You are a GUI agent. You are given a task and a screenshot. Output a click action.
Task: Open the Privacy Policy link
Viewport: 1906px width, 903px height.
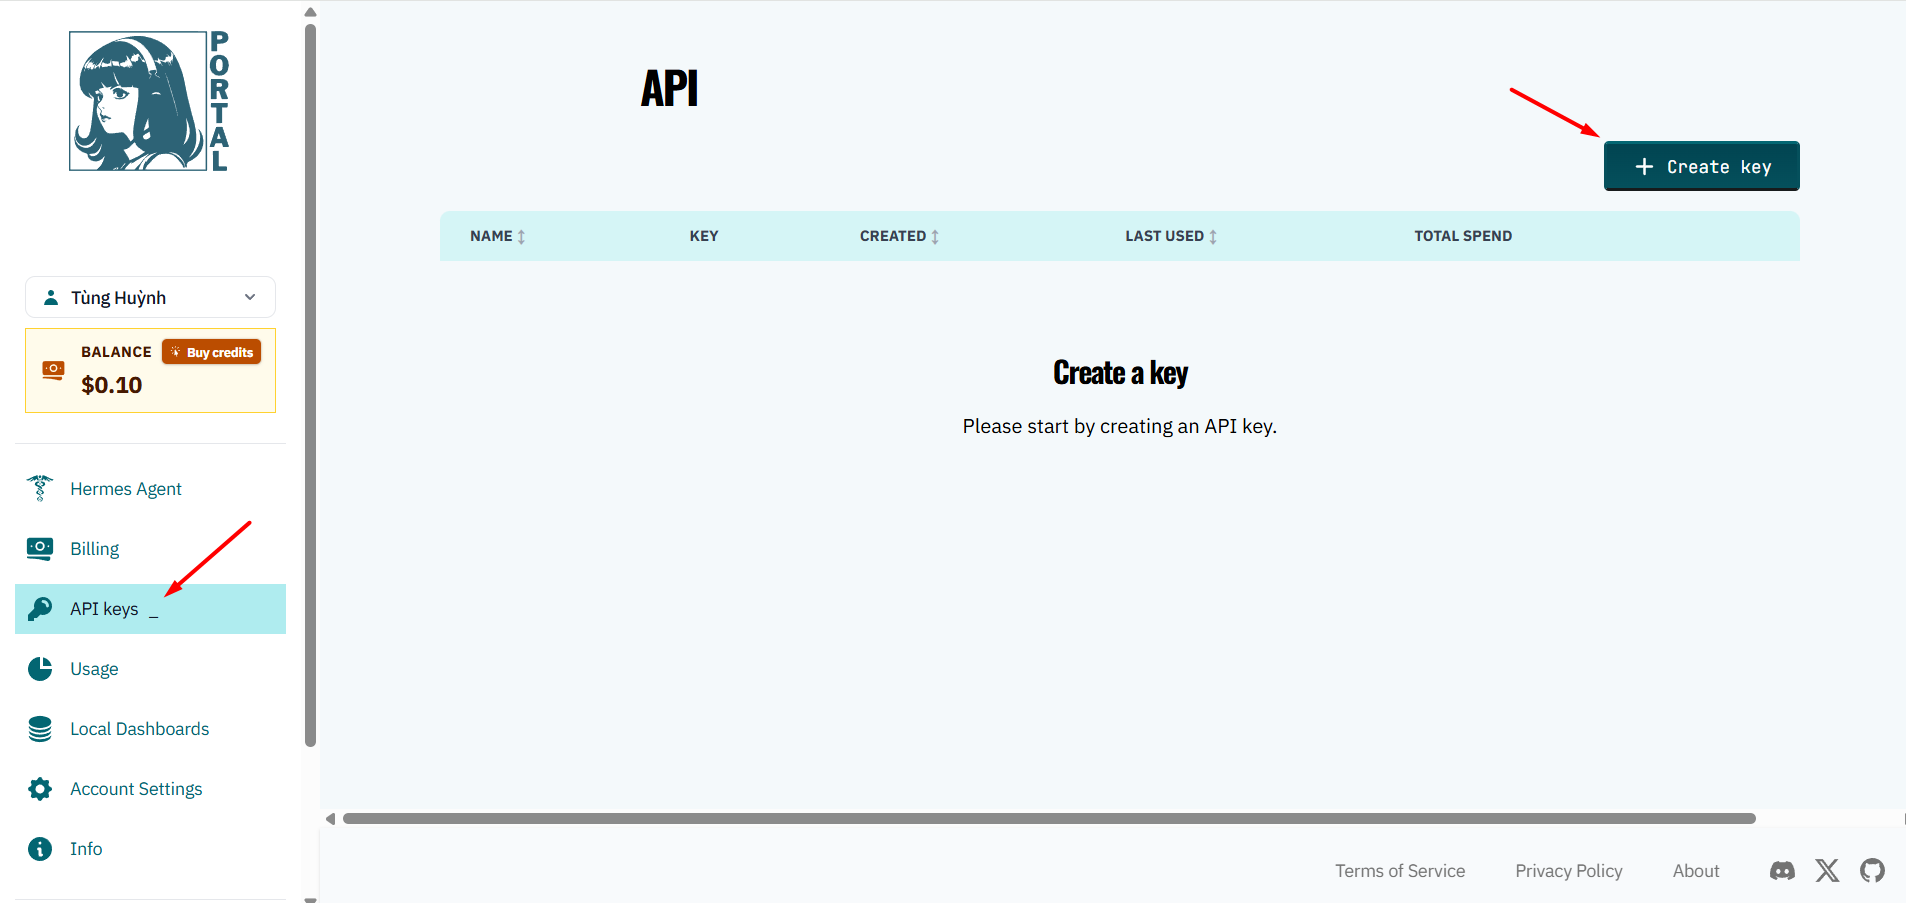pyautogui.click(x=1569, y=871)
